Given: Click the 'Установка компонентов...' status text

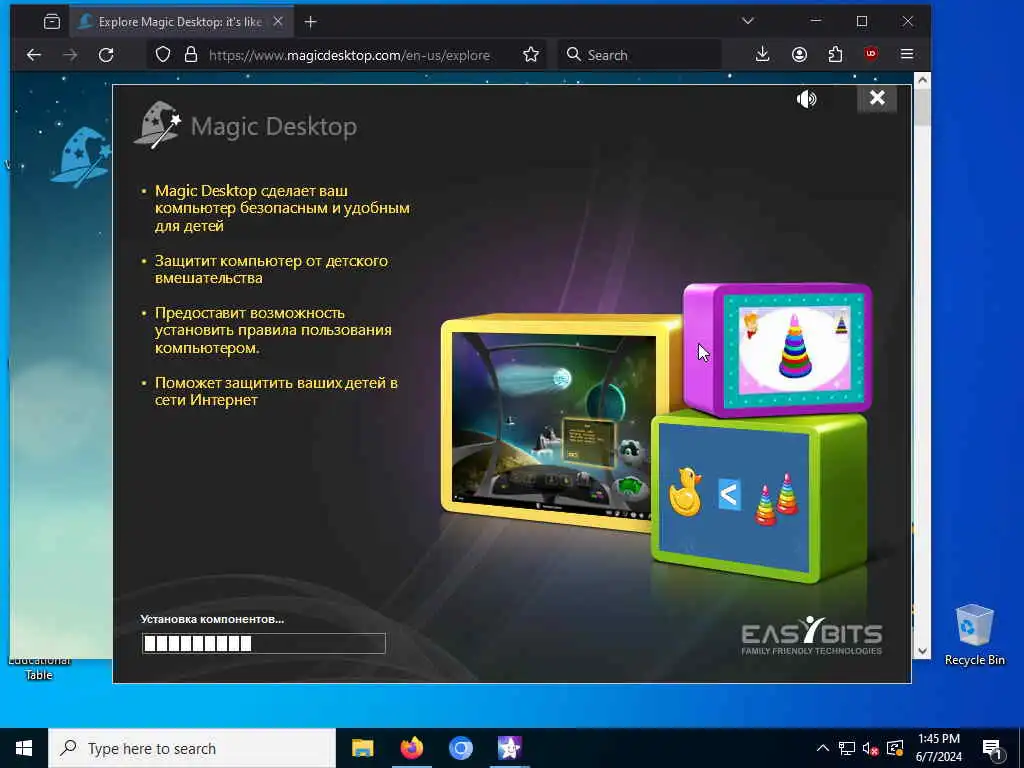Looking at the screenshot, I should click(212, 619).
